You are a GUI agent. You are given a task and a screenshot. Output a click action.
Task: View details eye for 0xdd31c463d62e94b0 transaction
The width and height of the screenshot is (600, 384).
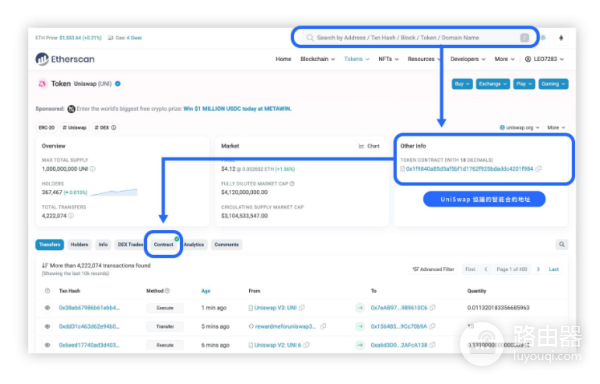tap(47, 326)
